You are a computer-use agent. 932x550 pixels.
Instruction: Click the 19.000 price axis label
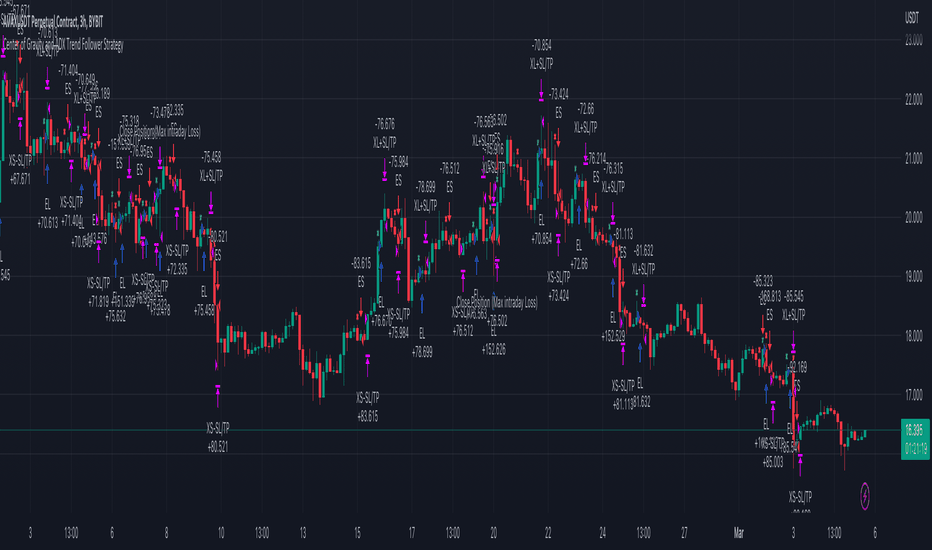point(913,276)
